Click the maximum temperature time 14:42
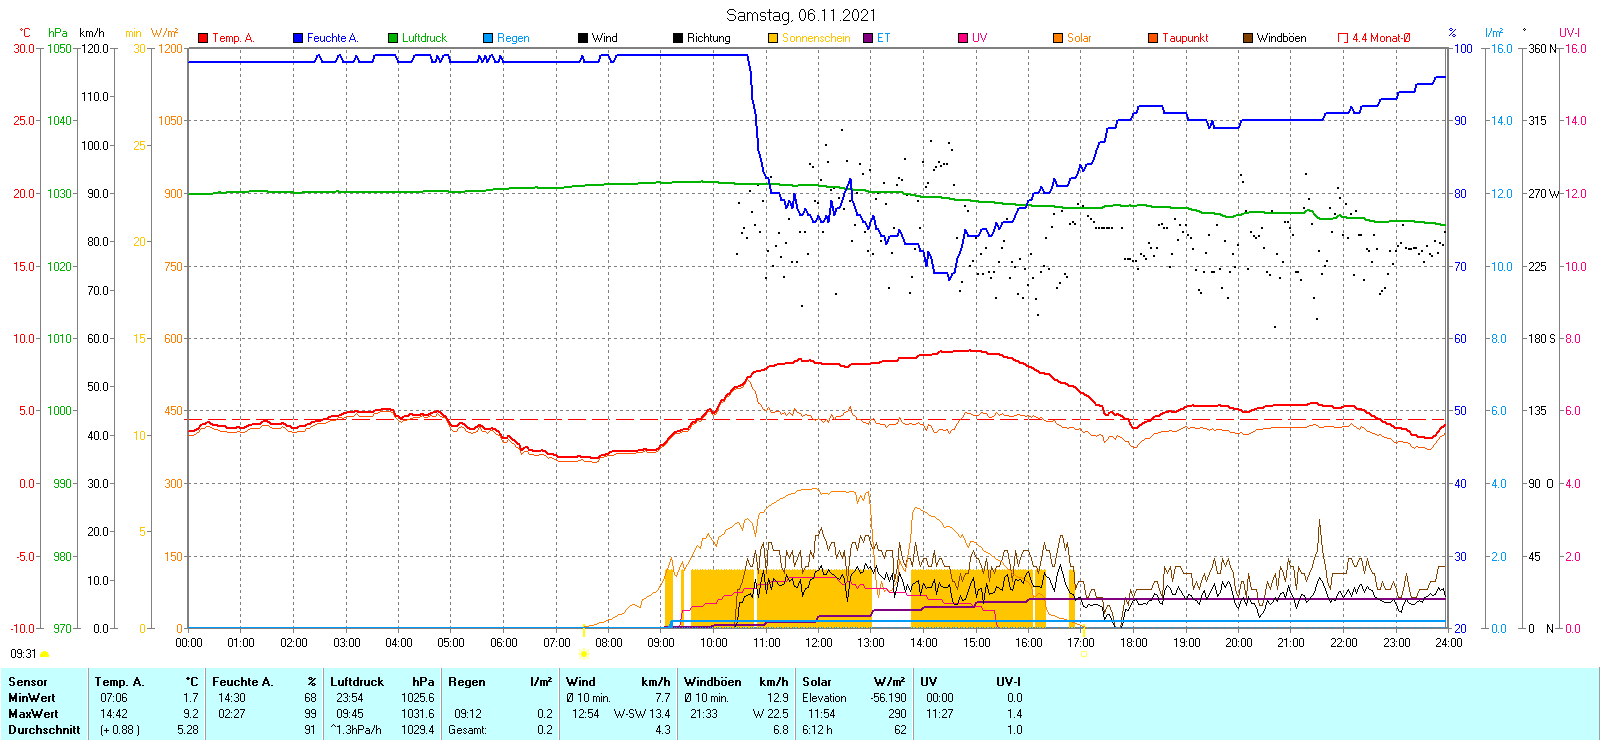The height and width of the screenshot is (740, 1600). [x=114, y=714]
